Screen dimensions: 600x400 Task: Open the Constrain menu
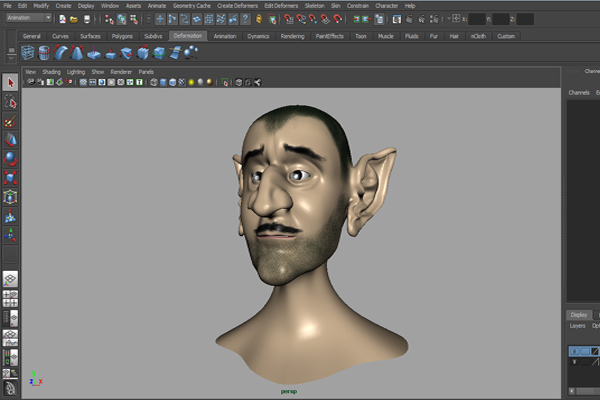(357, 6)
